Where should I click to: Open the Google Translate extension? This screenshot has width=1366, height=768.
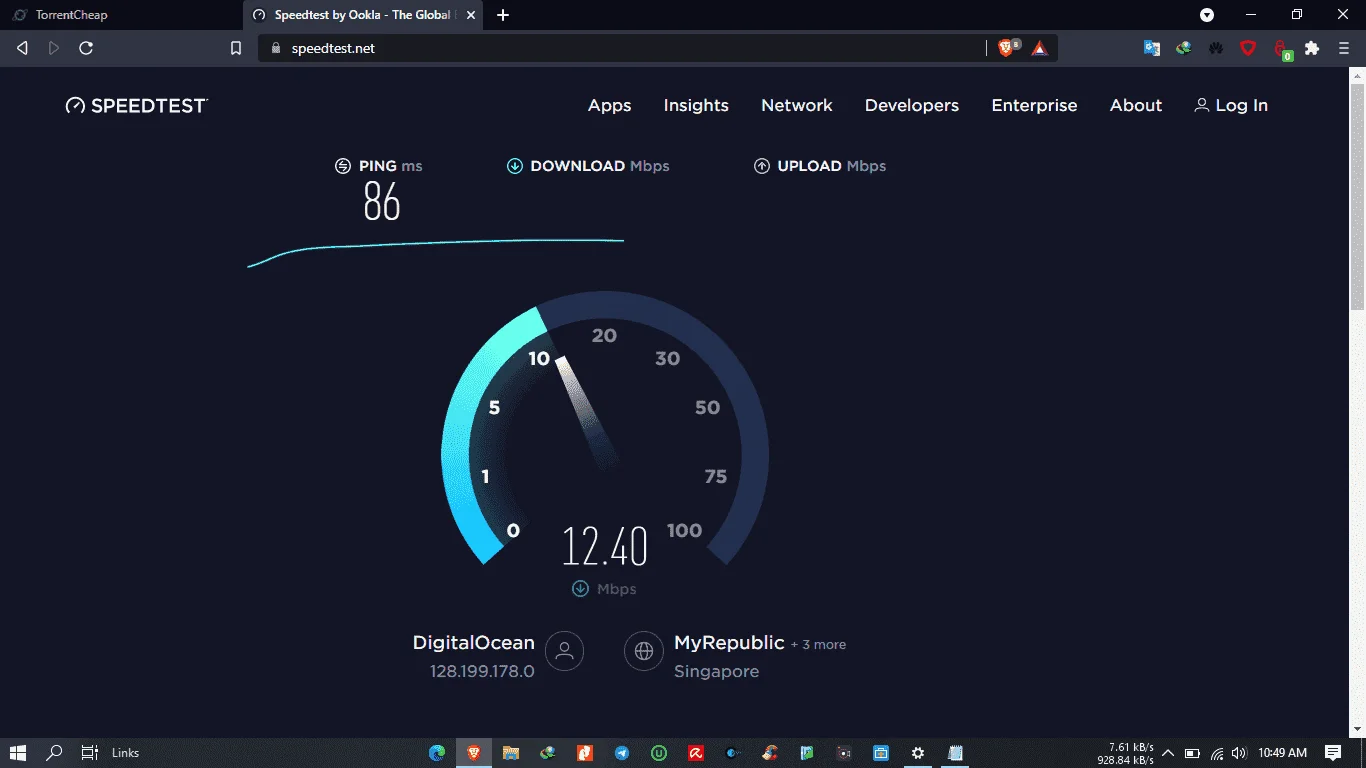tap(1152, 48)
